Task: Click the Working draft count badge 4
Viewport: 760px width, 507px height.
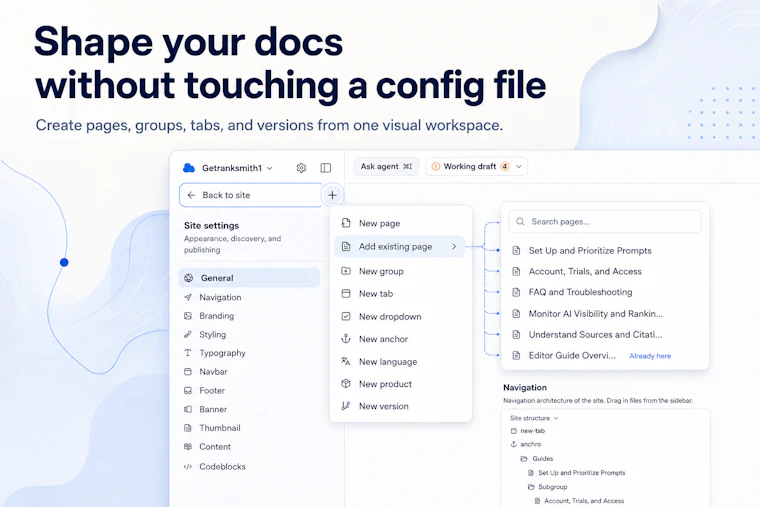Action: pos(505,166)
